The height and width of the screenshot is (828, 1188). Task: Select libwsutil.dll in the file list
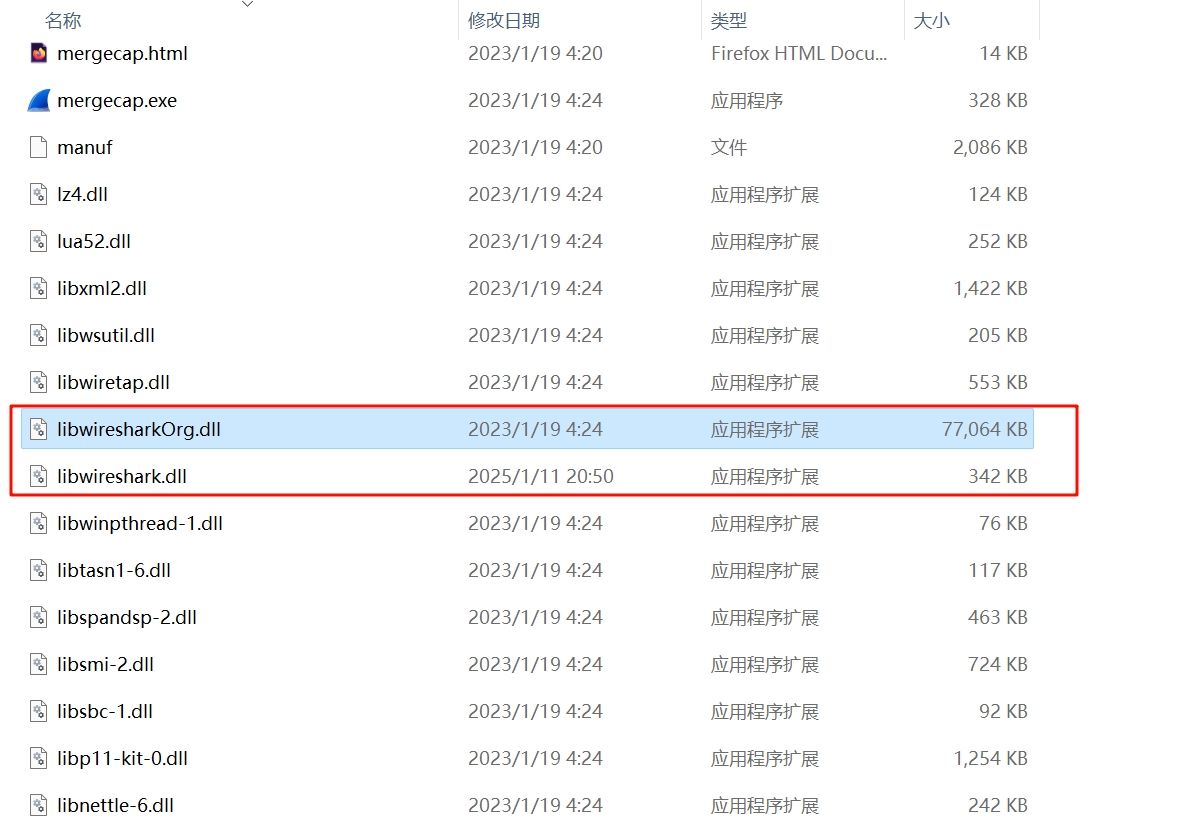(x=106, y=335)
